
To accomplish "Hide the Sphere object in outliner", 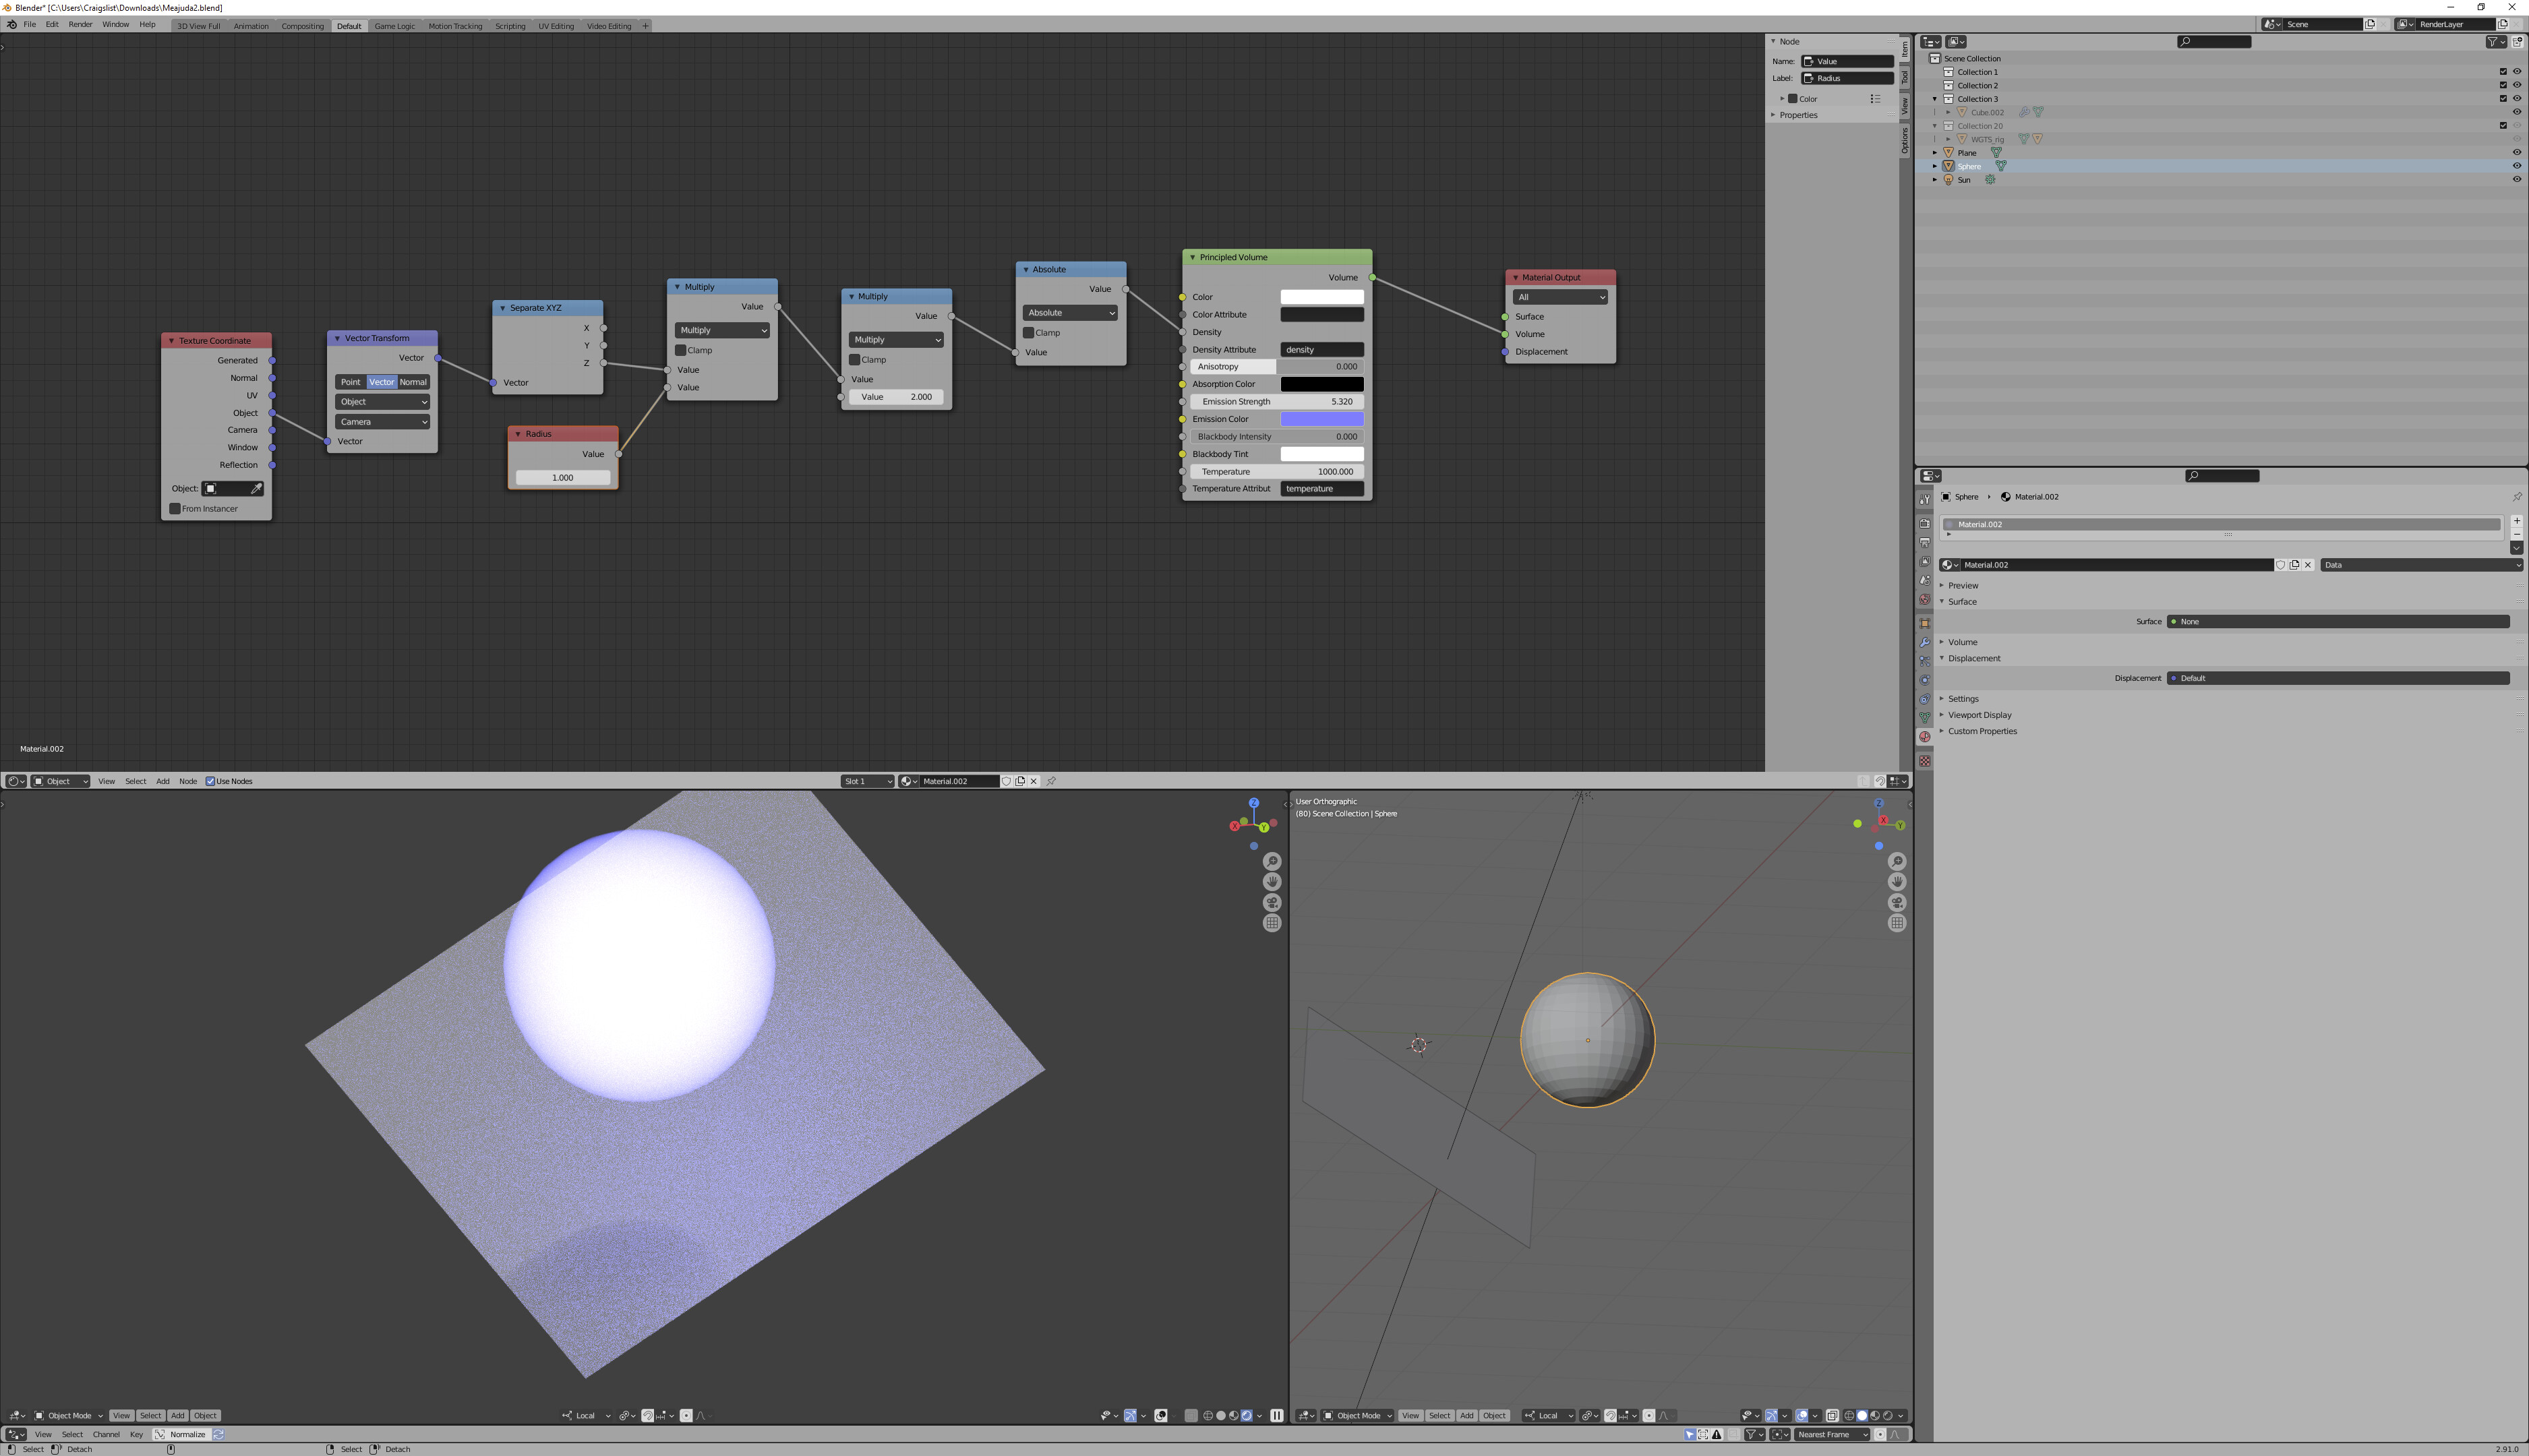I will (x=2516, y=166).
